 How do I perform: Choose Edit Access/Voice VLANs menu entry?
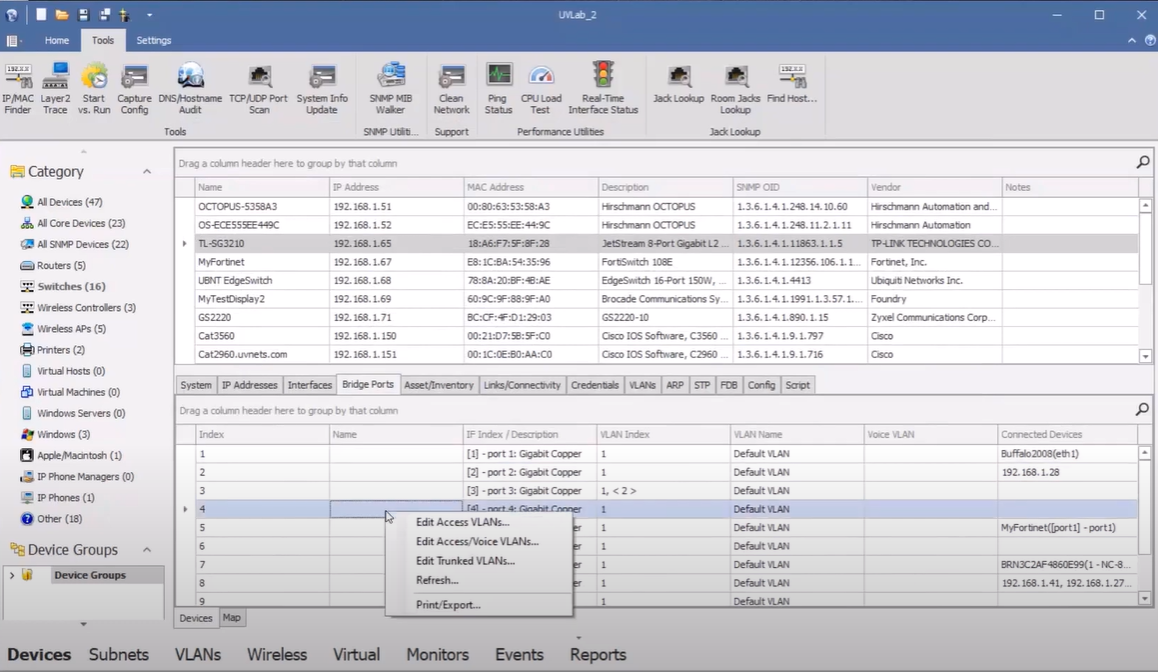point(477,541)
